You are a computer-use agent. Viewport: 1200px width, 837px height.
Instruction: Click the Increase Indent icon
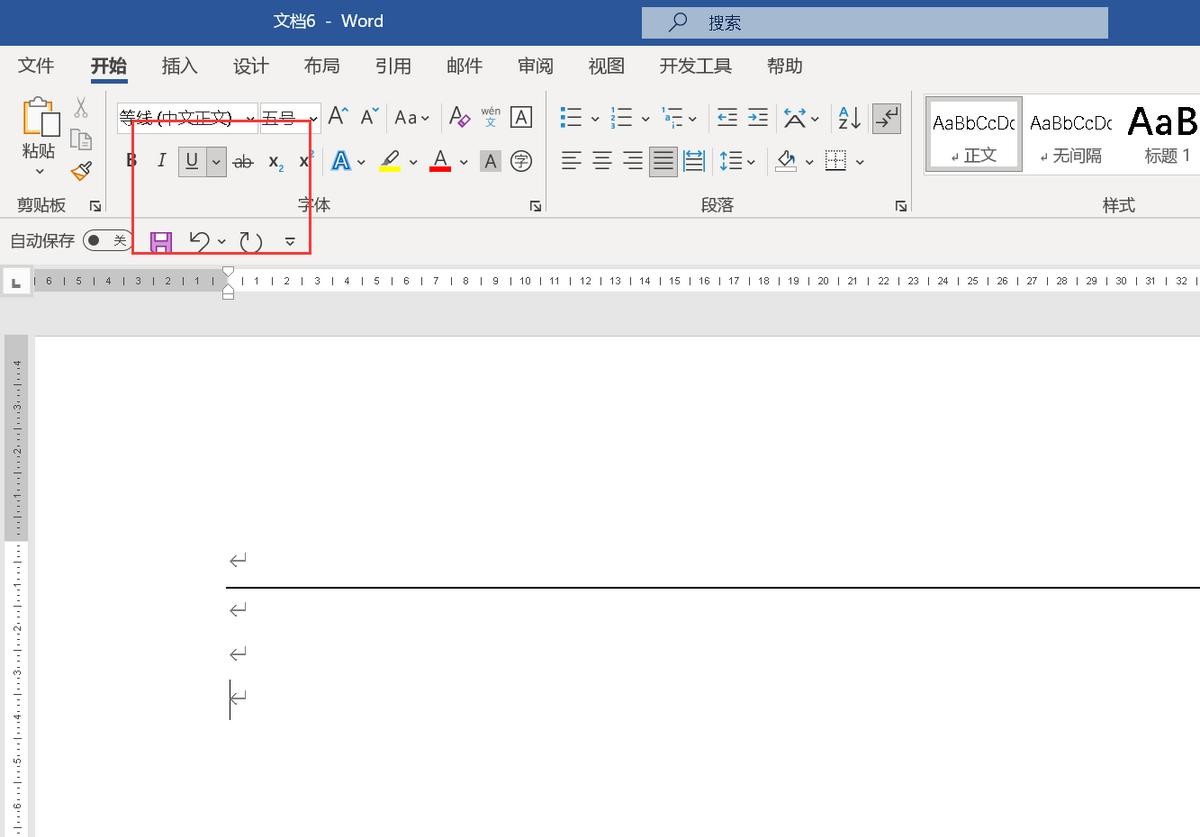(758, 118)
